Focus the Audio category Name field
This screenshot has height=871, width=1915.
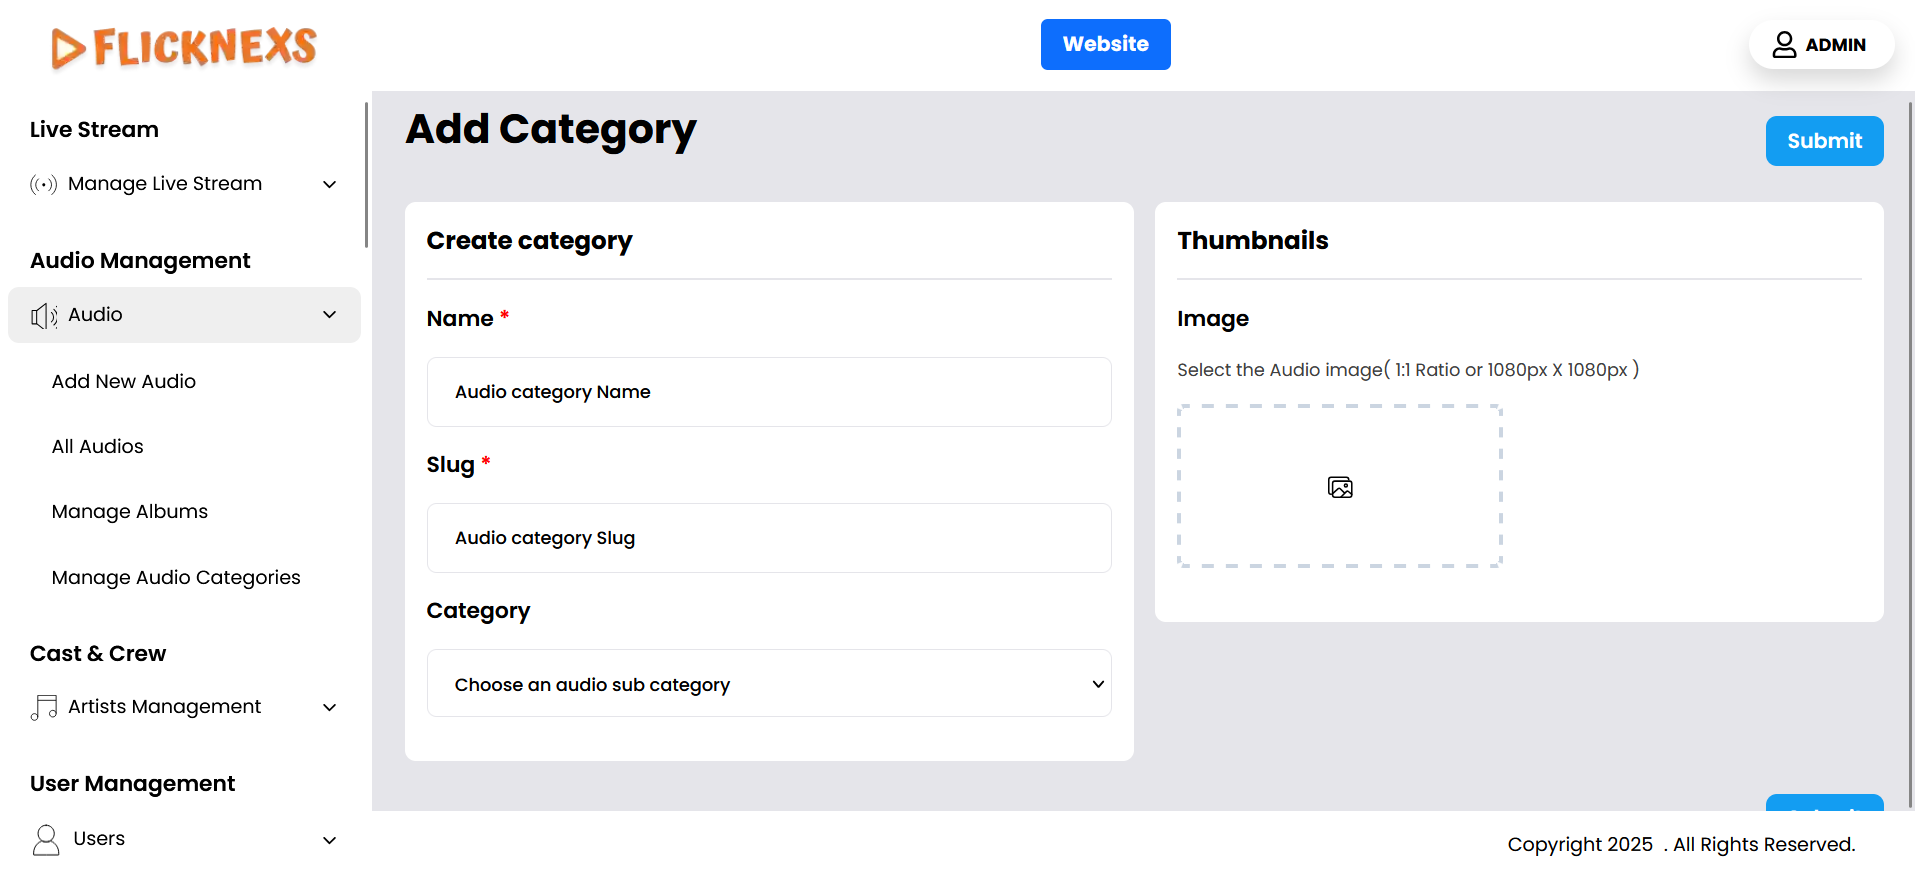[768, 392]
